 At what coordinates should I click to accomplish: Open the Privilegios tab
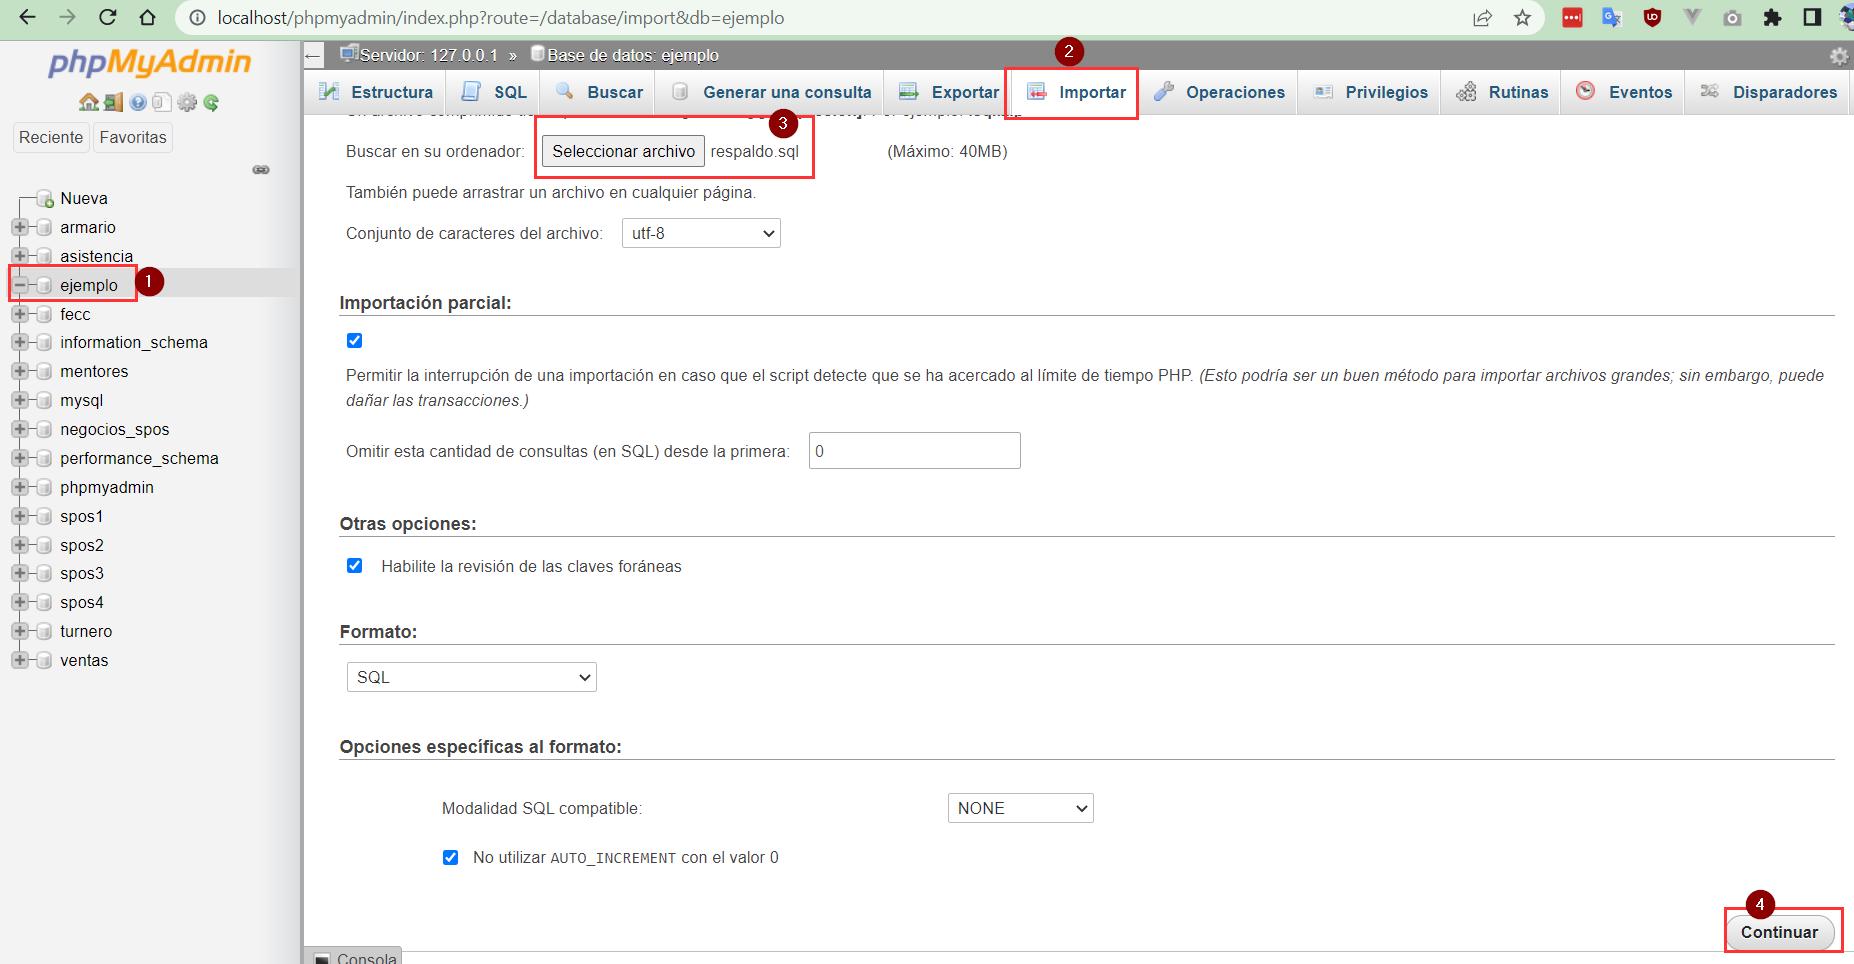(1370, 92)
